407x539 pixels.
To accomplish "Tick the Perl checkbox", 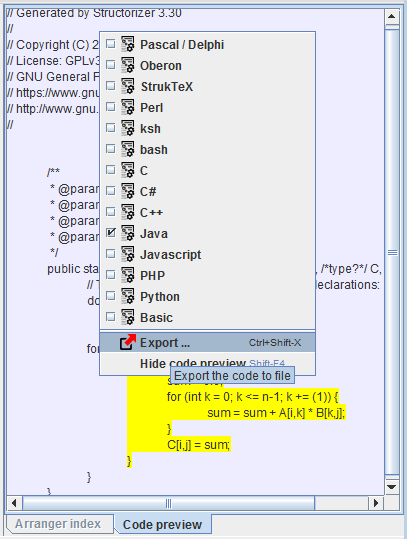I will point(111,107).
